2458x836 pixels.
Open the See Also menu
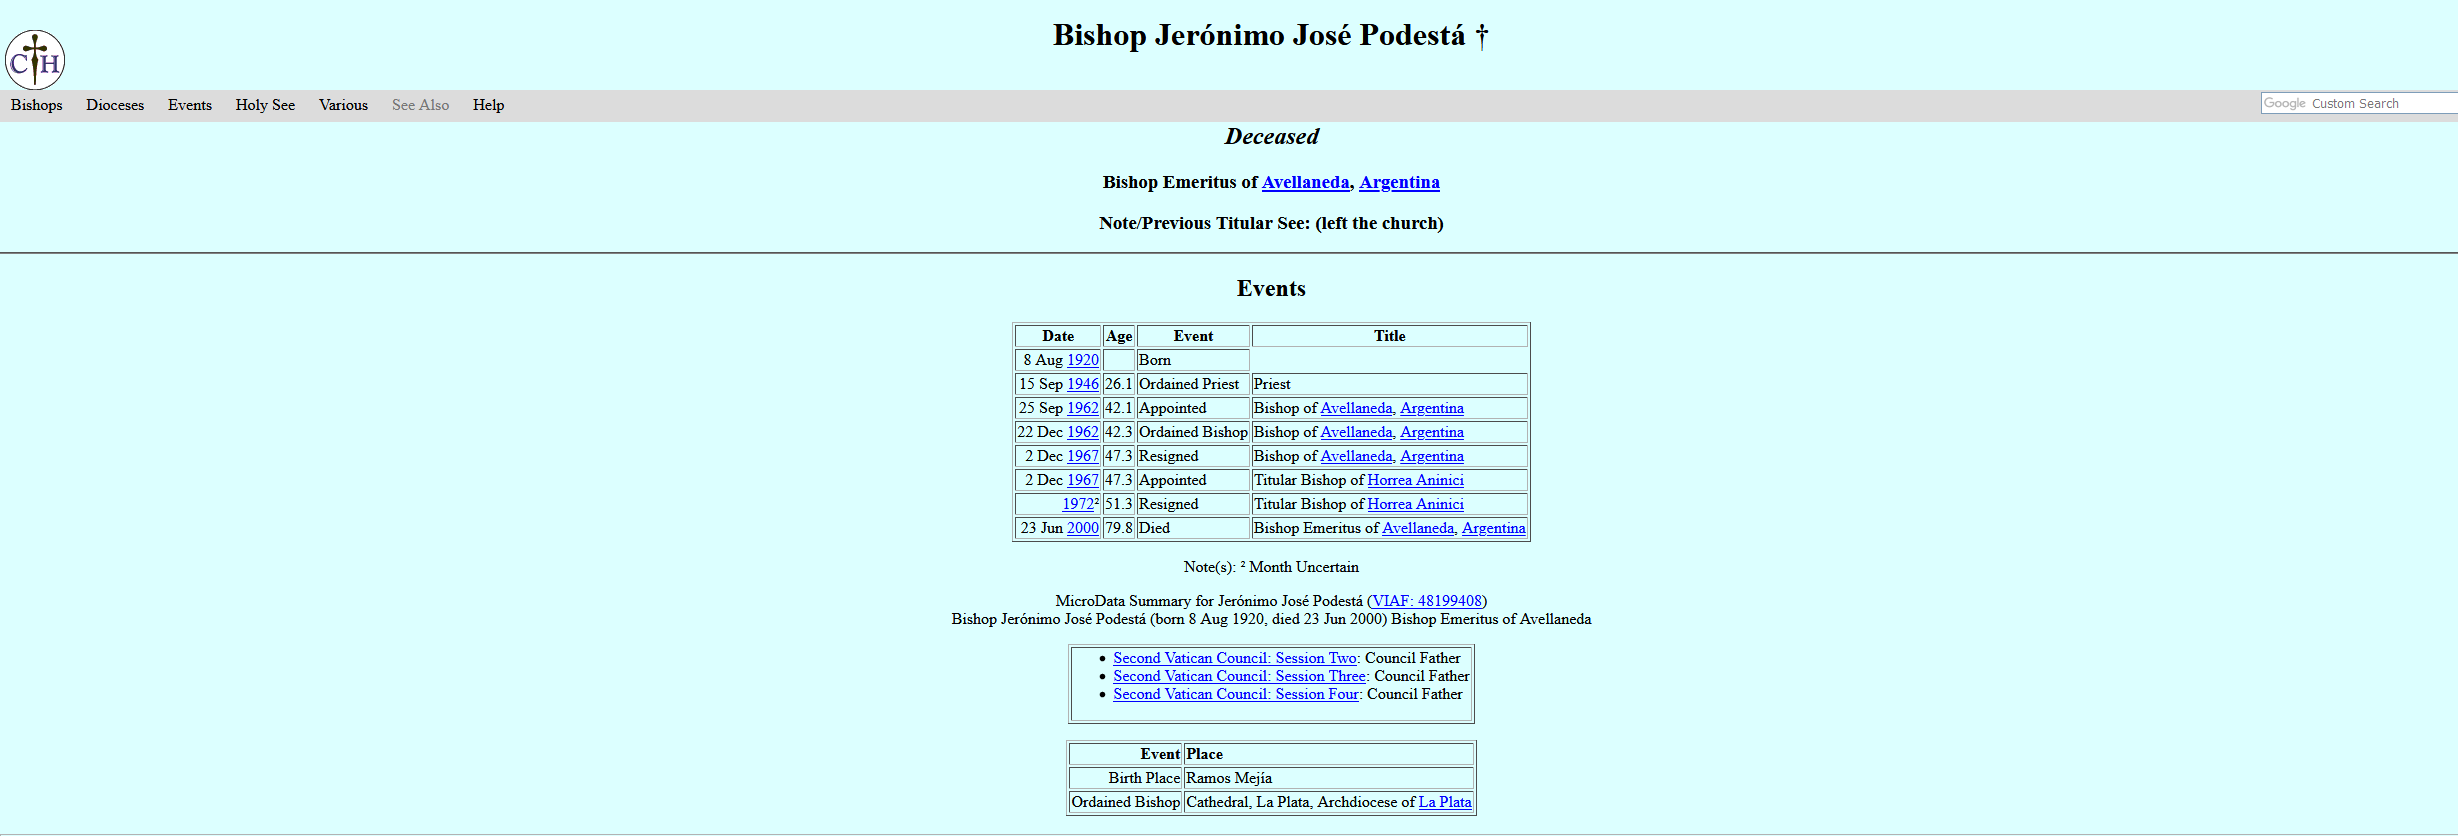pos(420,105)
